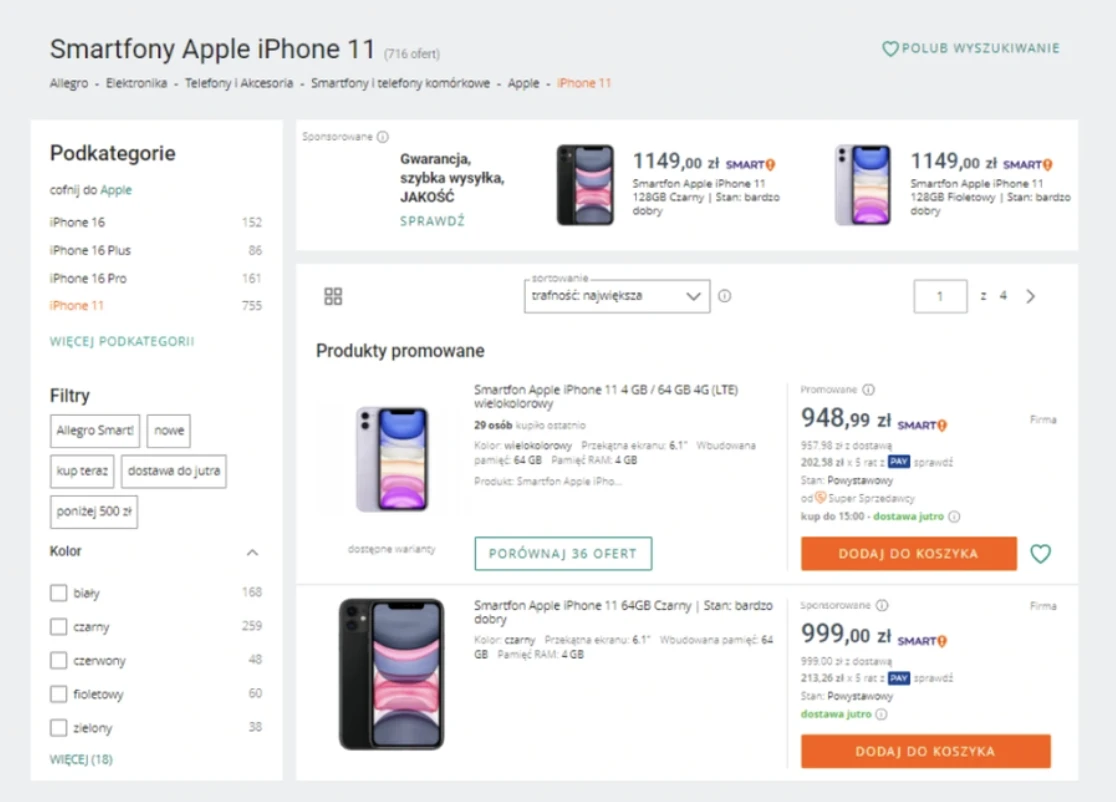Image resolution: width=1116 pixels, height=802 pixels.
Task: Select iPhone 16 Pro subcategory
Action: (88, 278)
